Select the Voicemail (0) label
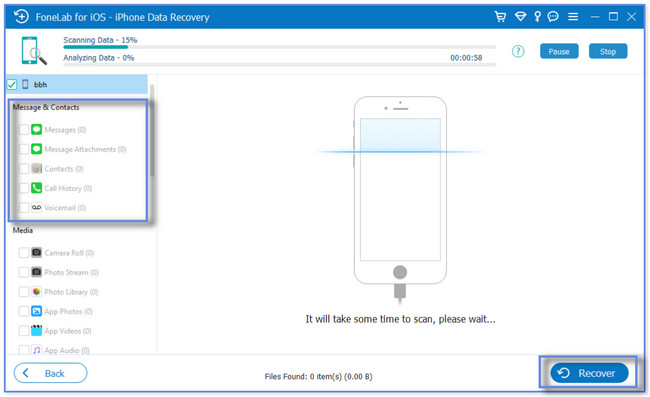 pyautogui.click(x=65, y=208)
